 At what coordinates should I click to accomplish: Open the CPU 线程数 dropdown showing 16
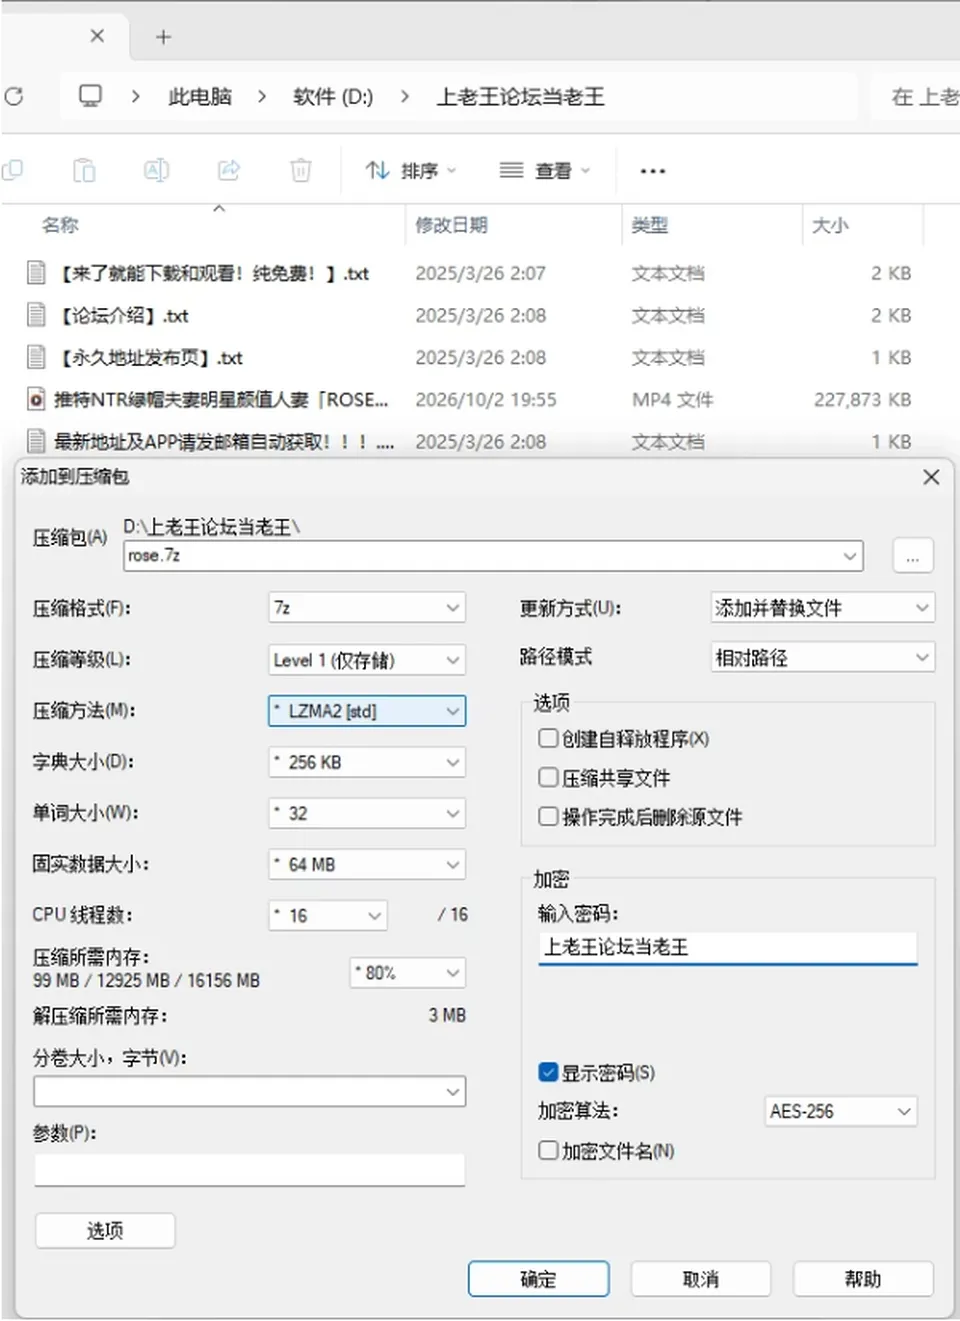point(328,915)
